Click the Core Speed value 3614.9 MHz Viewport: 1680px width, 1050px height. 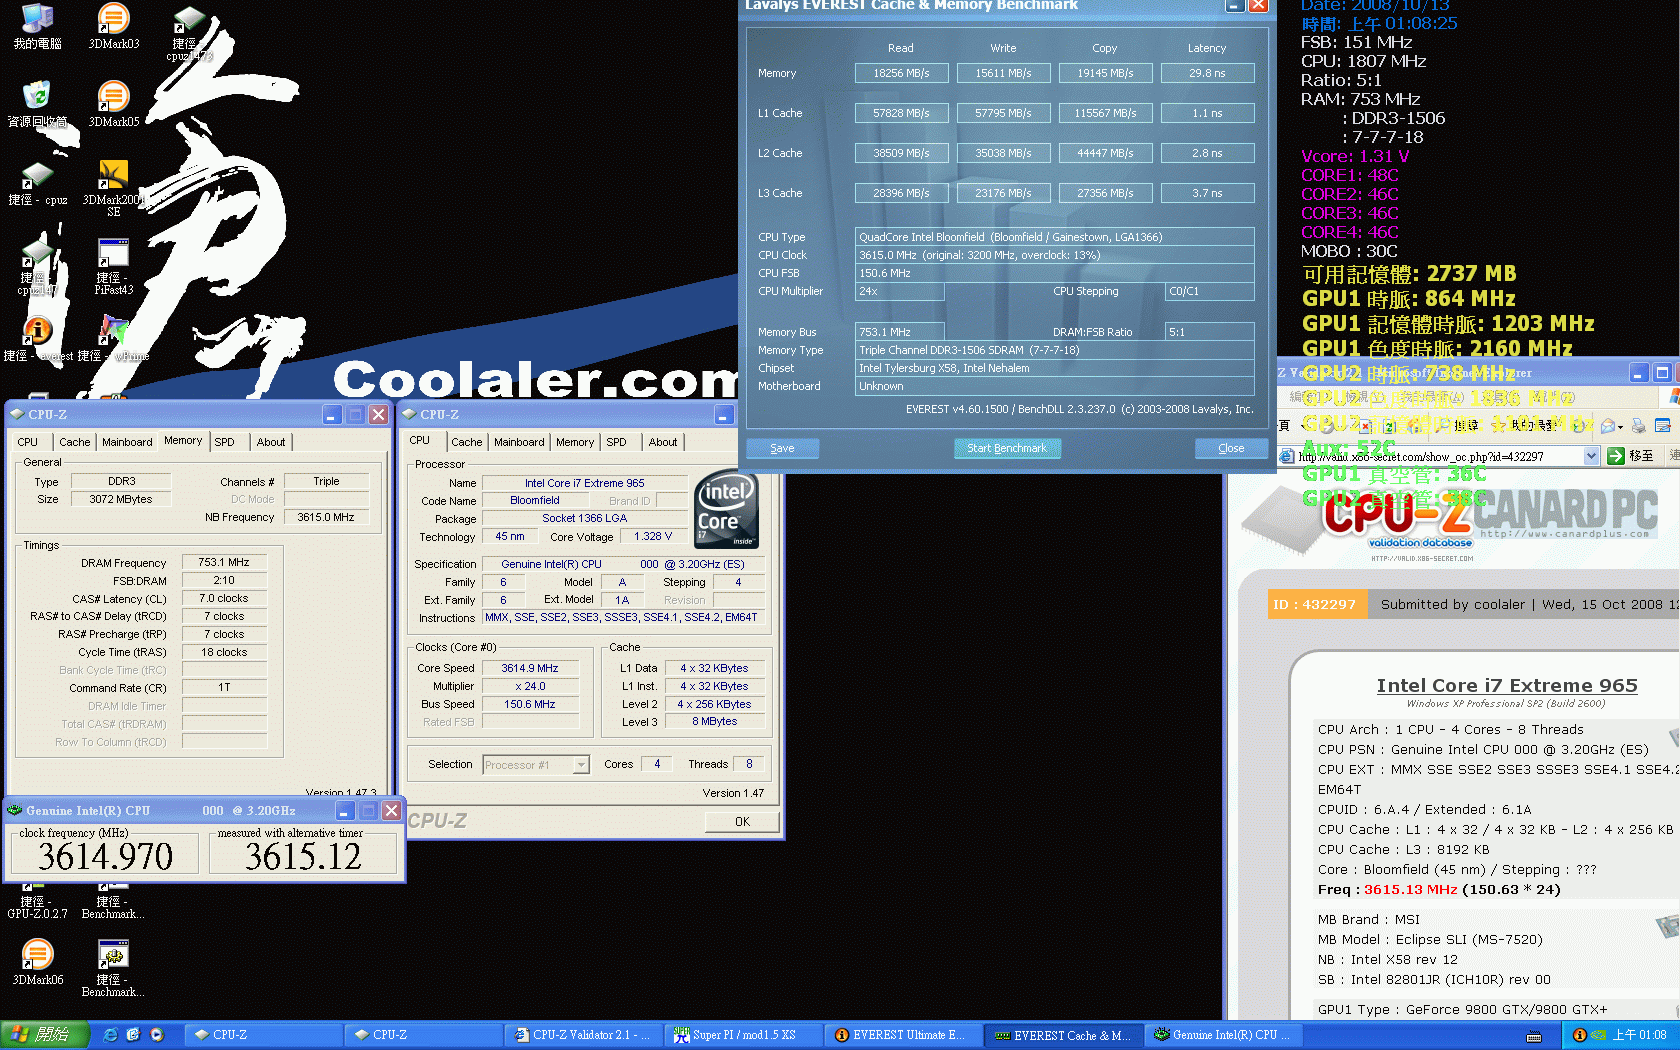click(530, 668)
